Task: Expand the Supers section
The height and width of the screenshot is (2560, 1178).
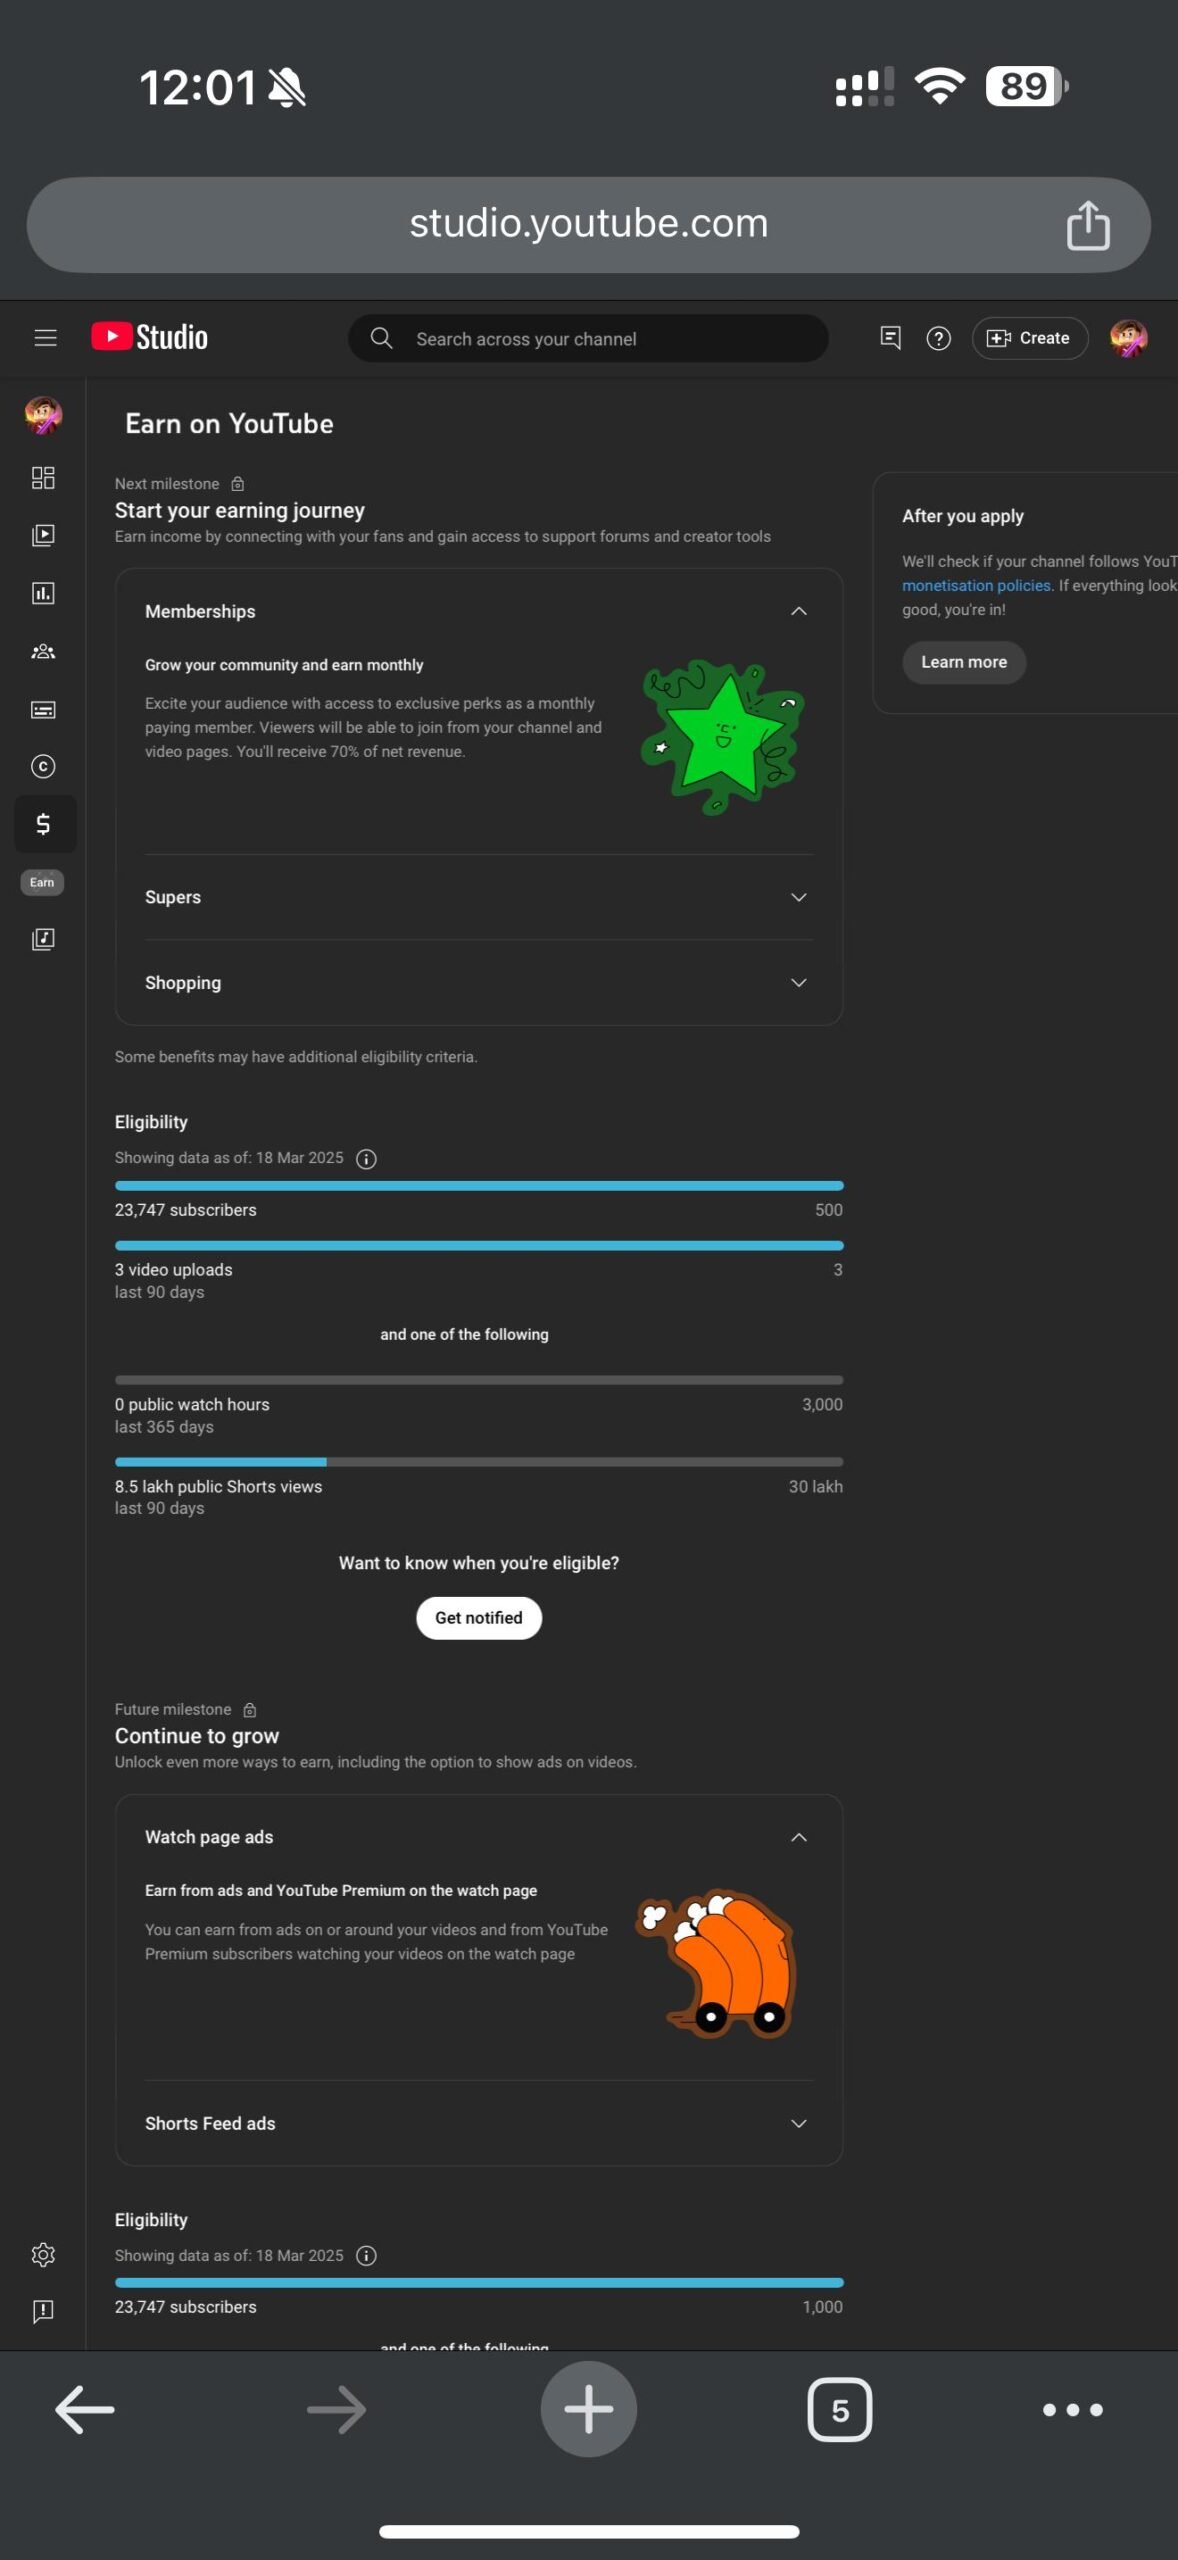Action: pos(798,897)
